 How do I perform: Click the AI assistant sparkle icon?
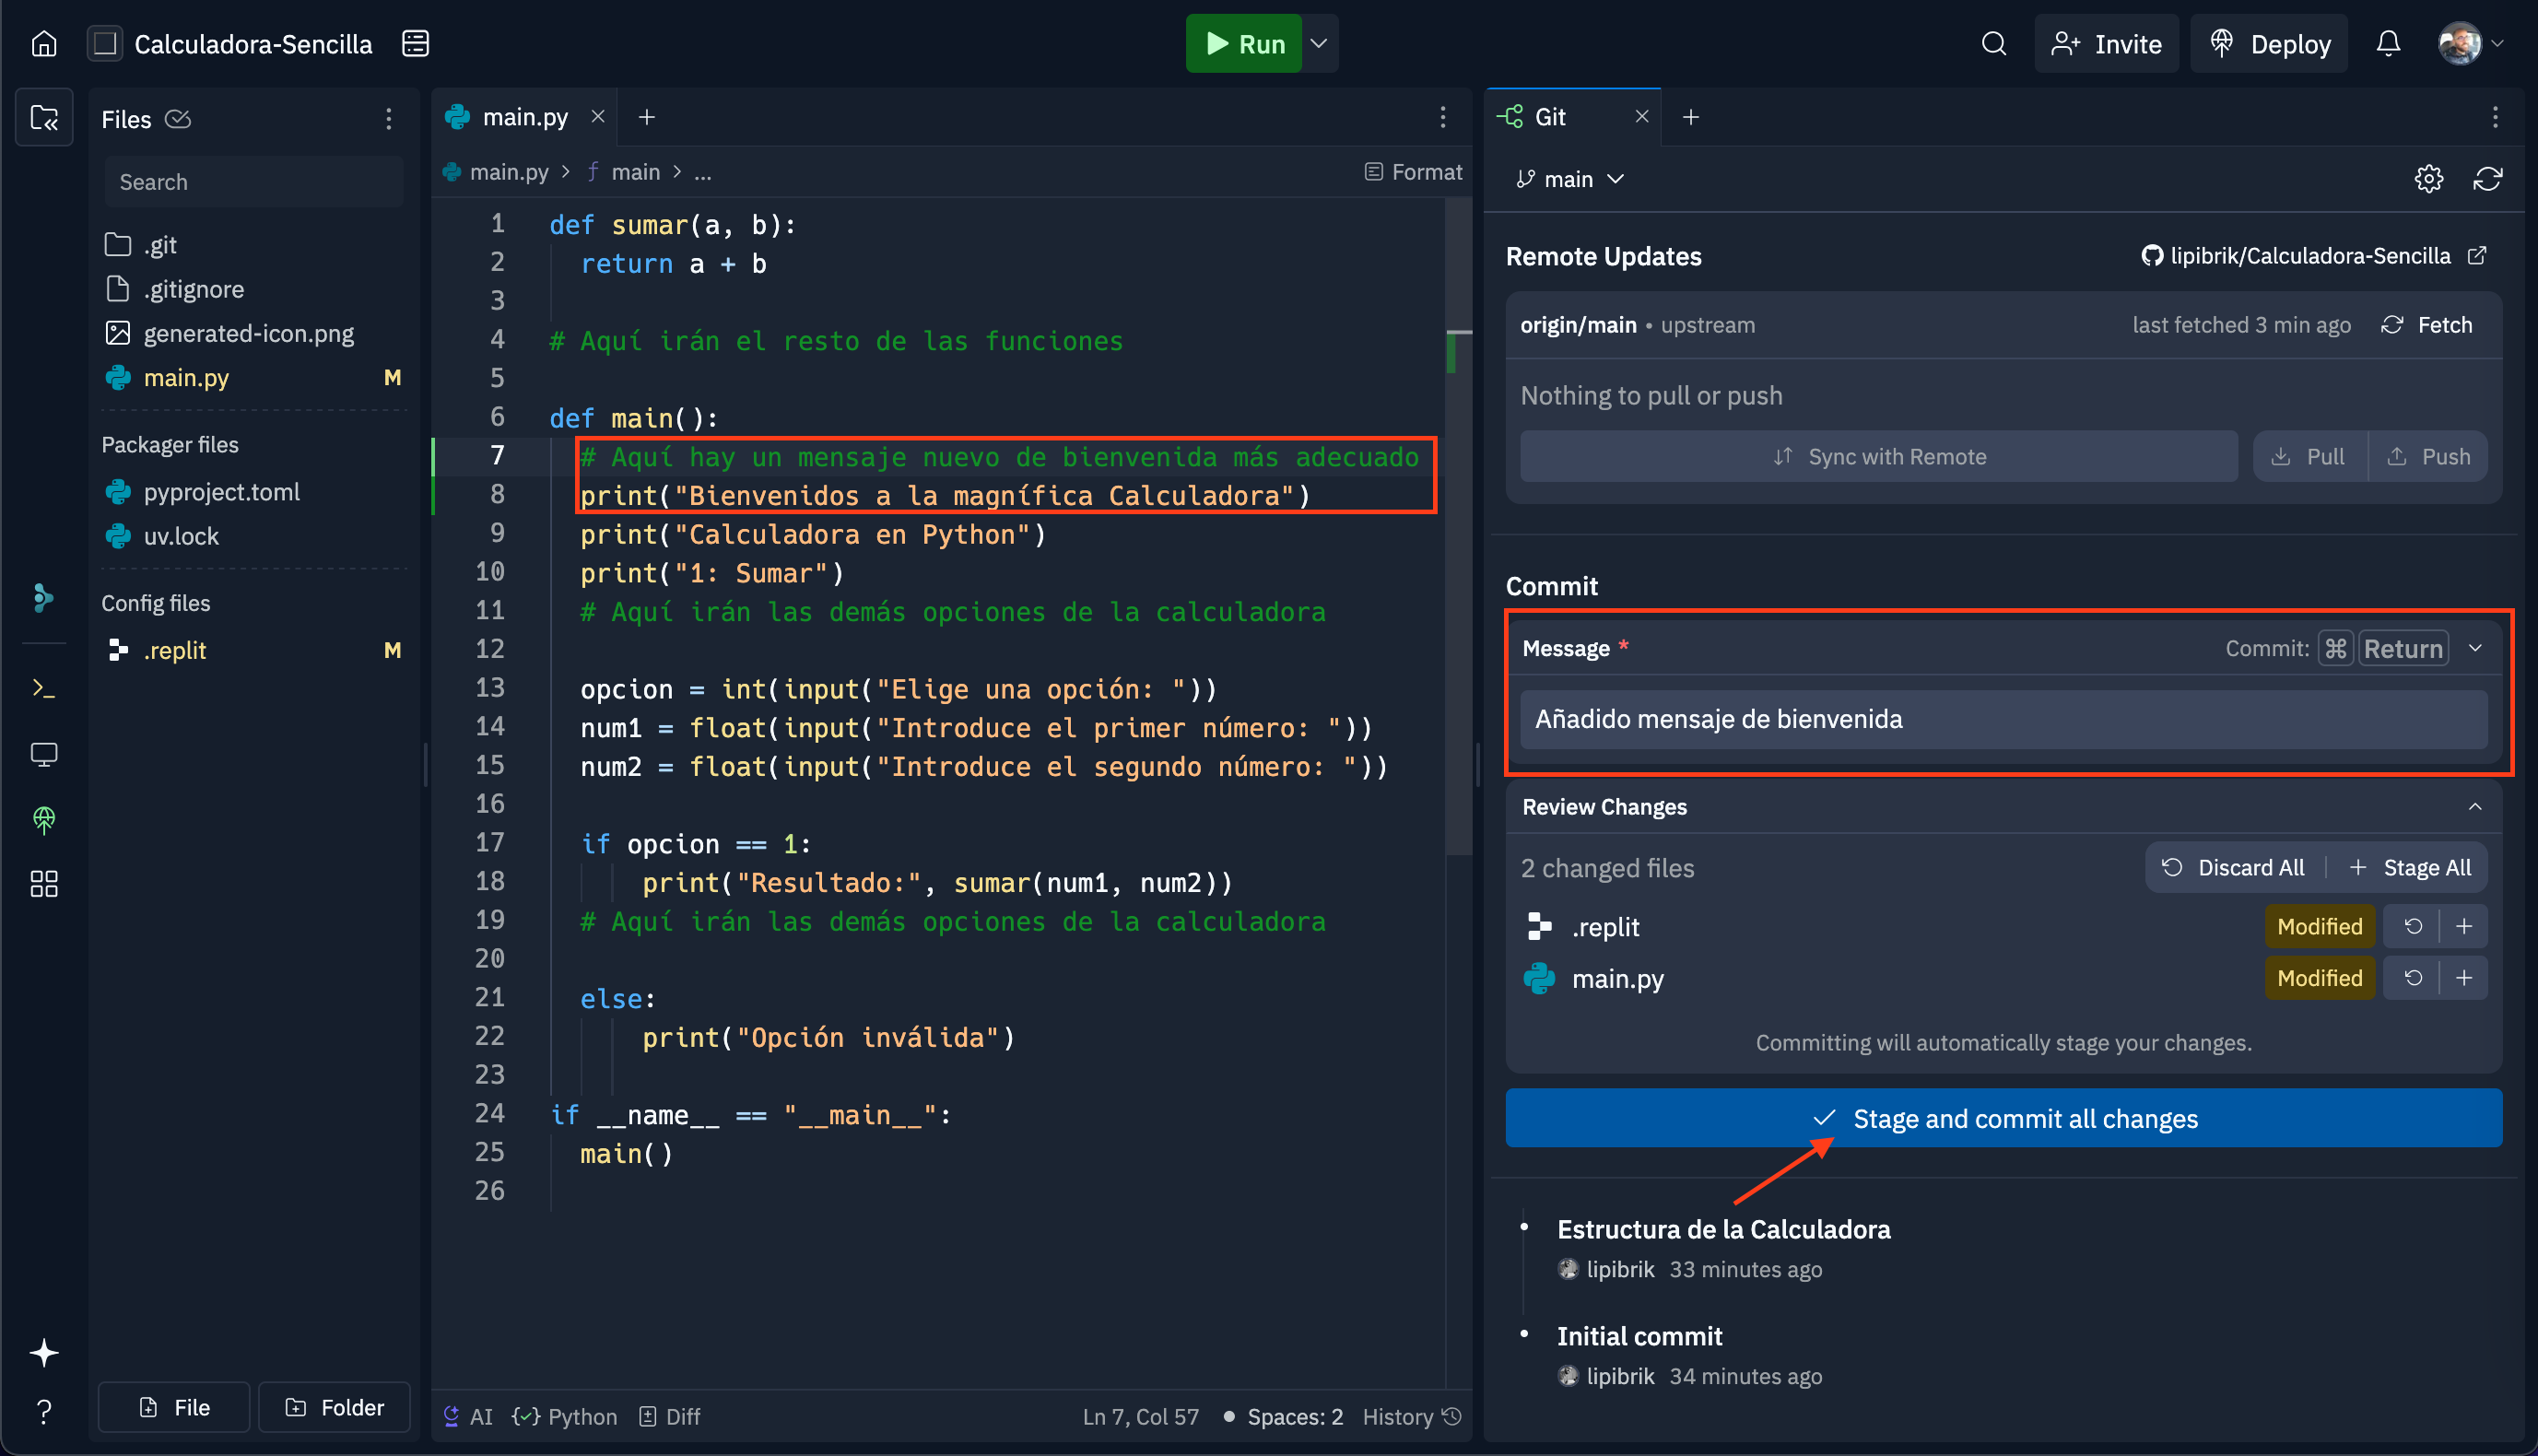pyautogui.click(x=44, y=1352)
